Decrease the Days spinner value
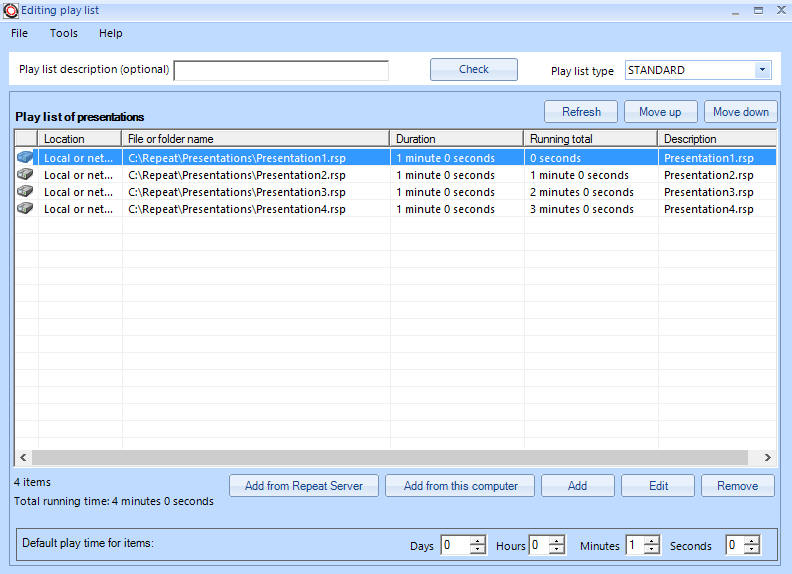The image size is (792, 574). pos(477,550)
